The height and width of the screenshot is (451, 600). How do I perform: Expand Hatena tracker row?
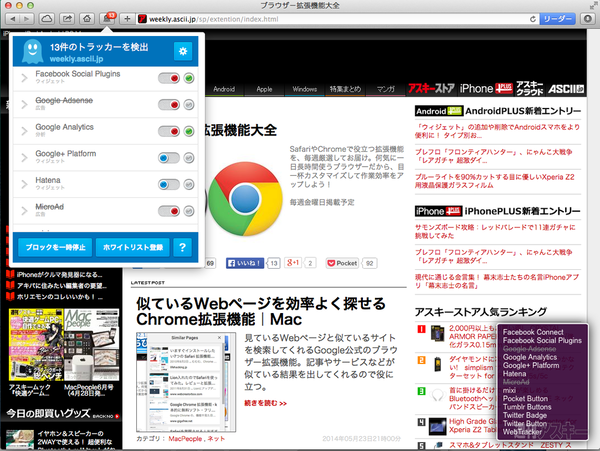coord(24,184)
